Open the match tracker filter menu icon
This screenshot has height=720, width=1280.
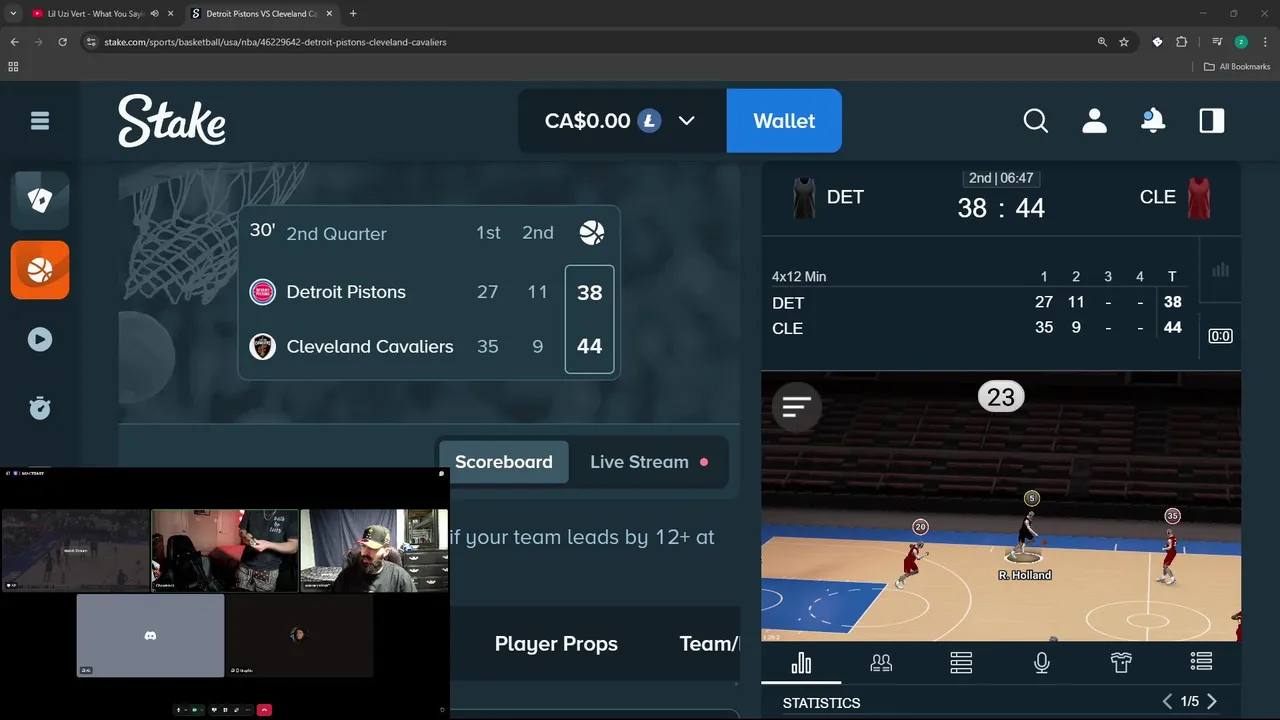coord(797,407)
